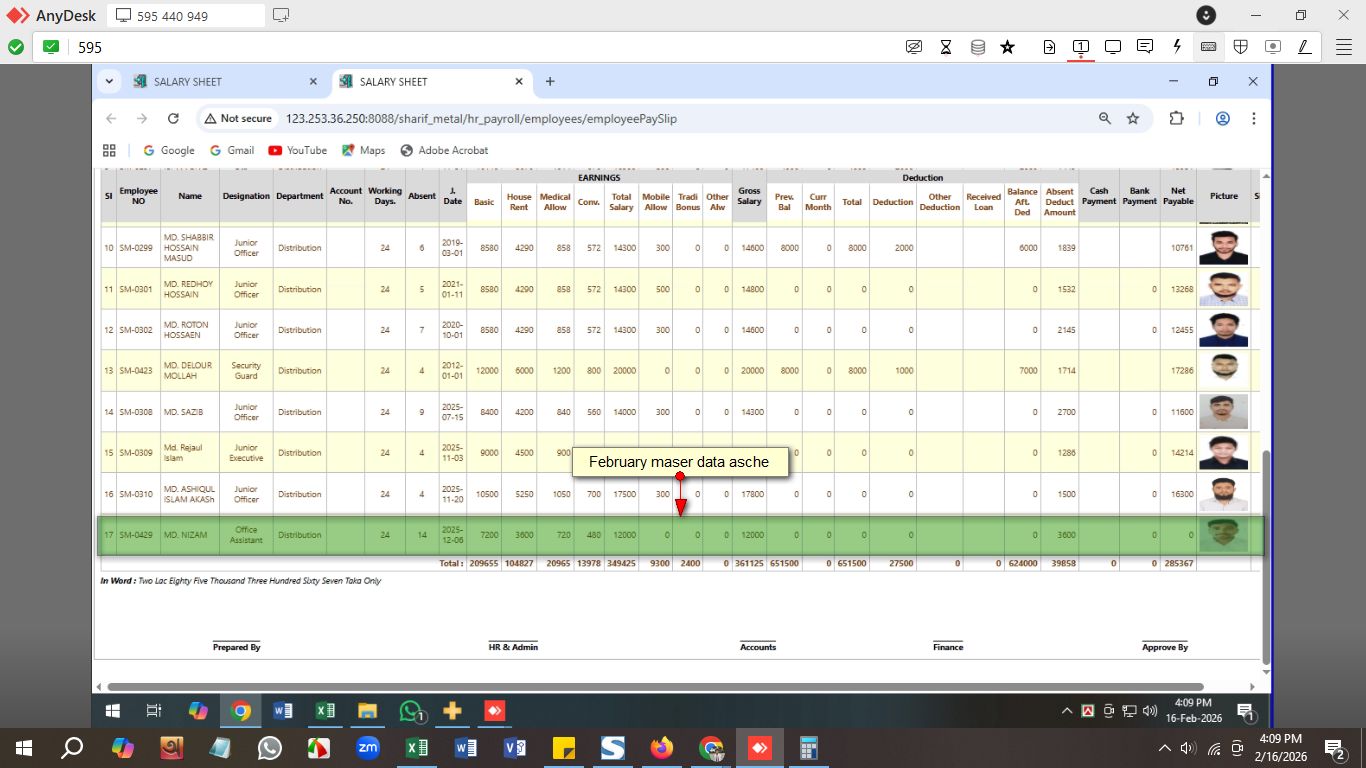
Task: Open a new Chrome tab
Action: tap(549, 81)
